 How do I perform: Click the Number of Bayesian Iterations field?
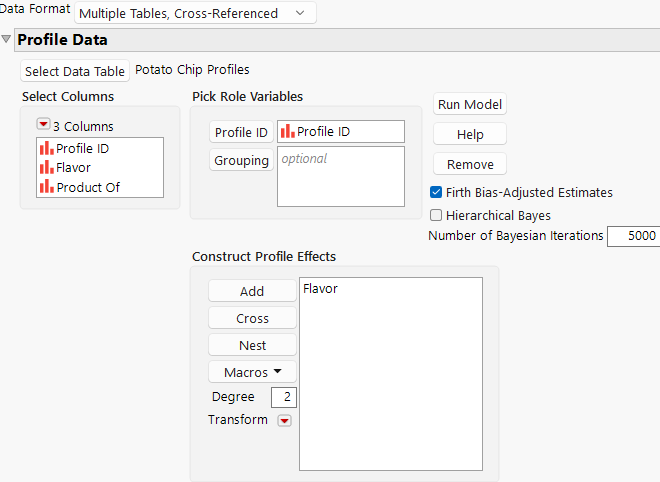point(633,236)
